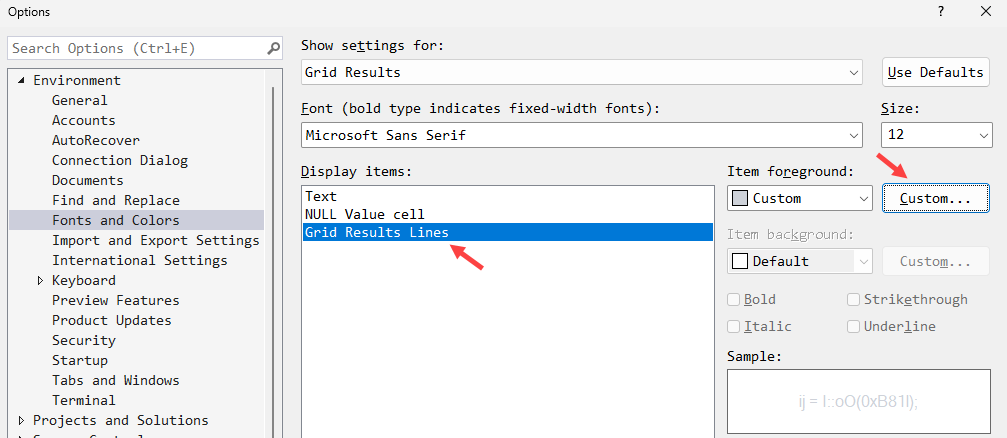The image size is (1007, 438).
Task: Expand the Keyboard tree node
Action: click(40, 281)
